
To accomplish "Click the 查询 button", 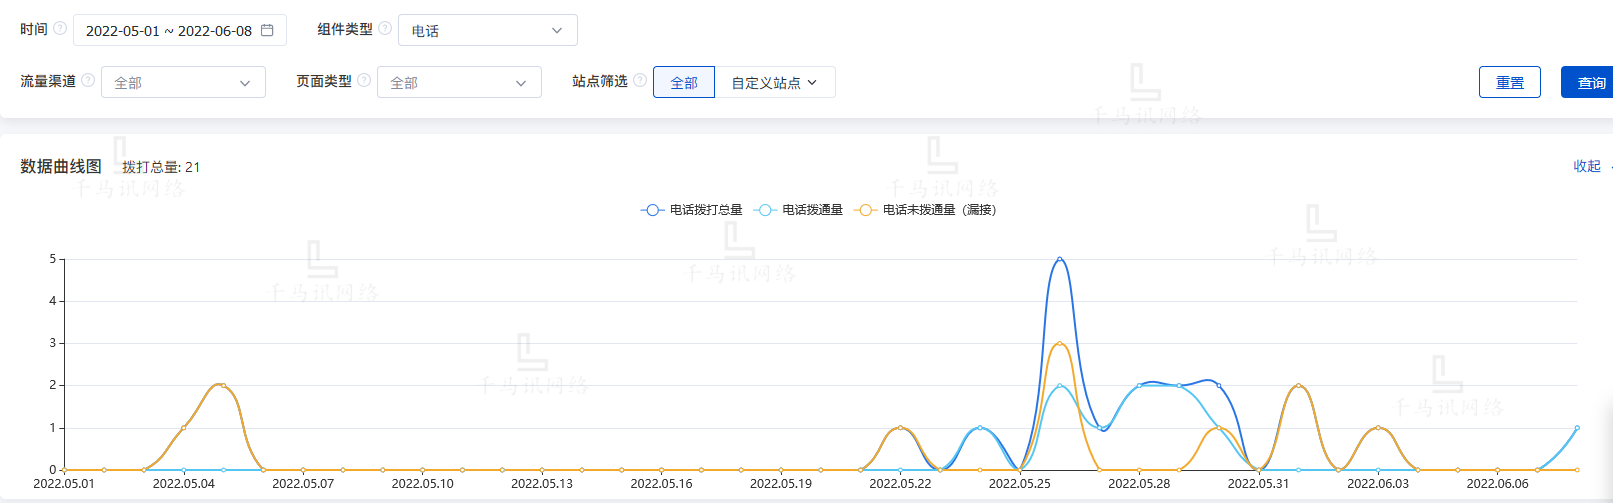I will (x=1590, y=82).
